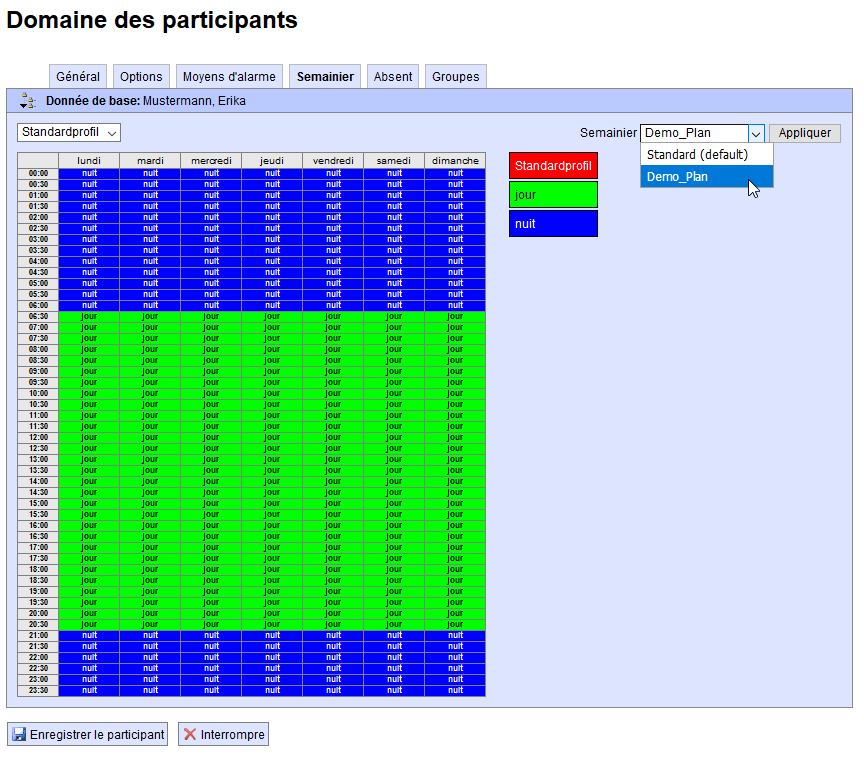Switch to the Général tab
The height and width of the screenshot is (757, 864).
pos(77,77)
